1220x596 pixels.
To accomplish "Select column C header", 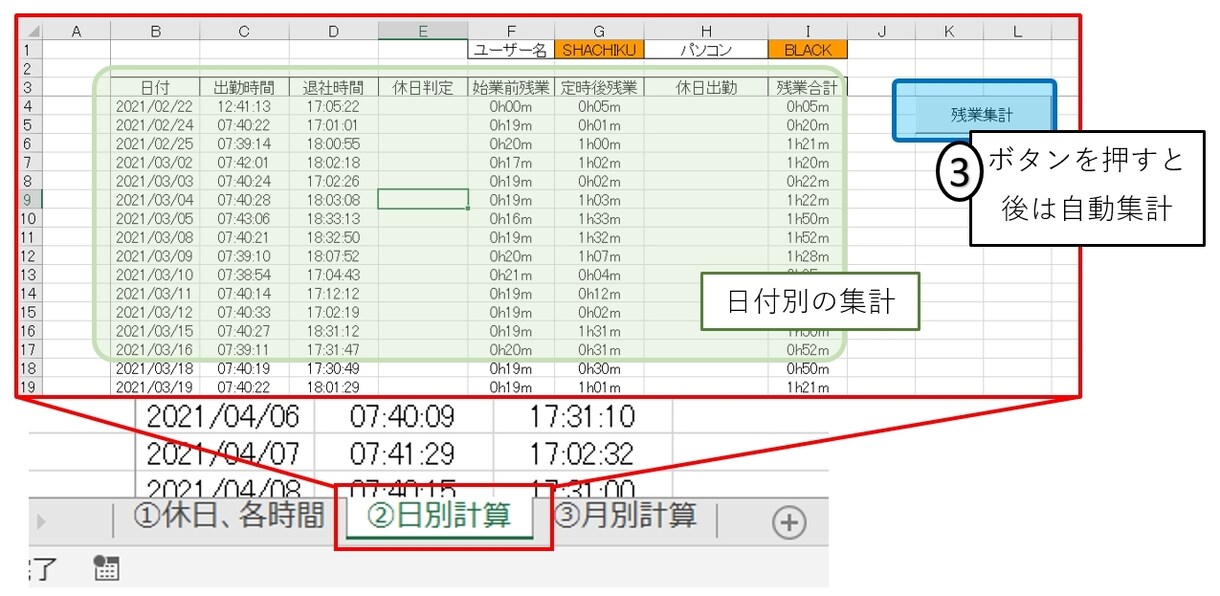I will coord(244,31).
